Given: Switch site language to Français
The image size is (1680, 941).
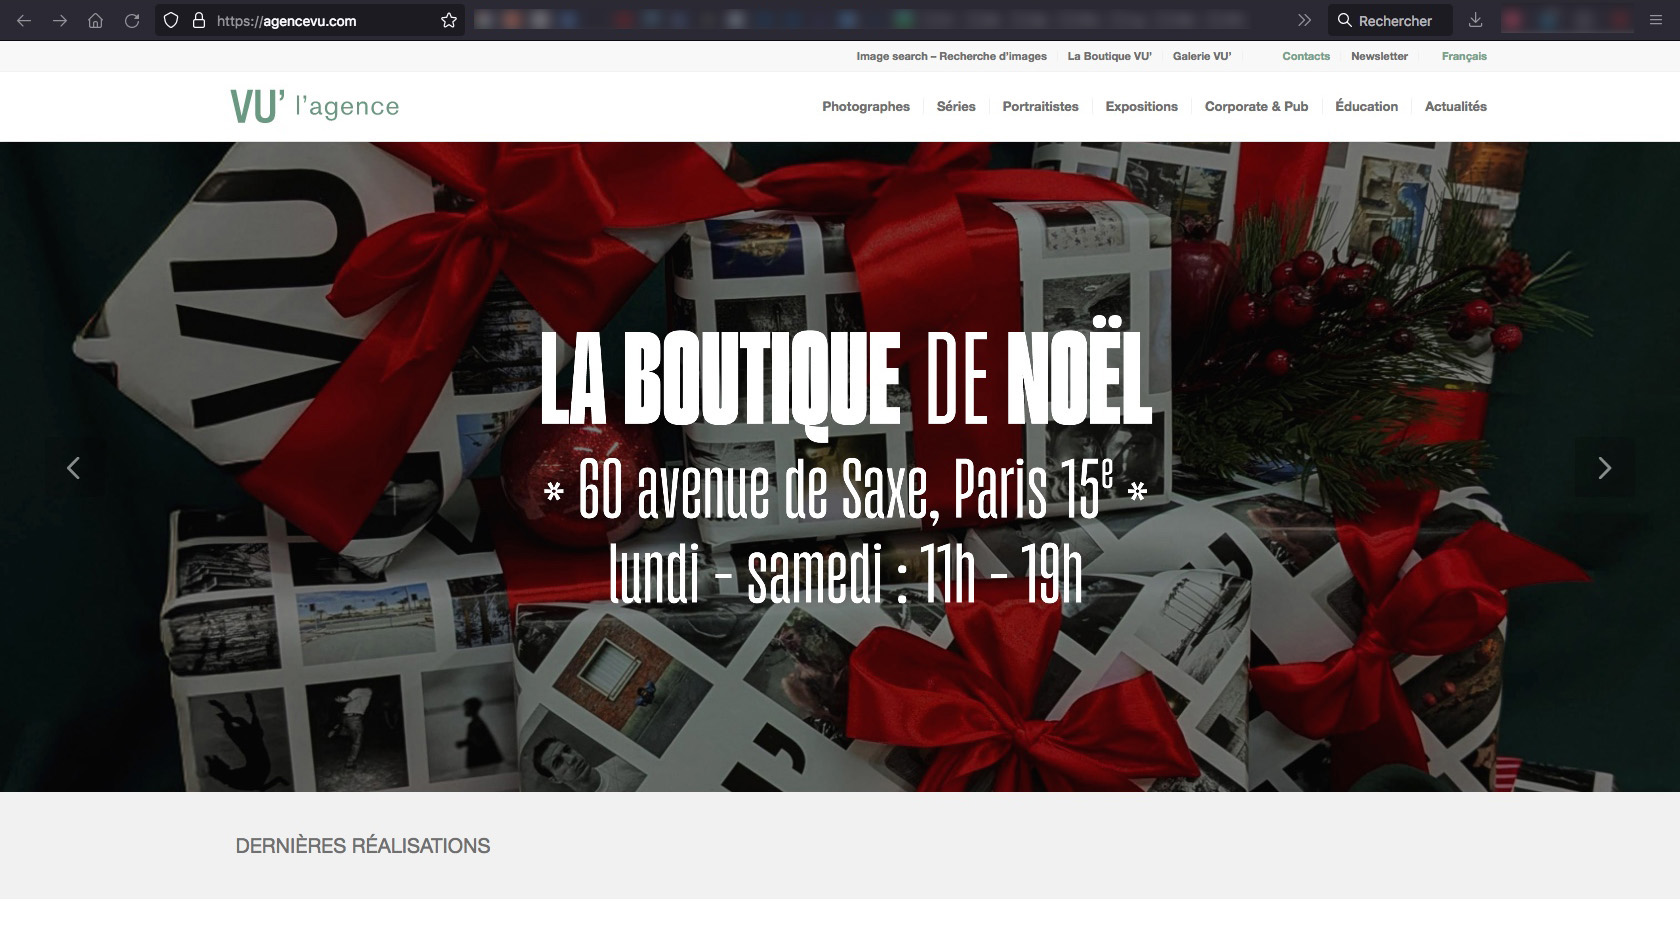Looking at the screenshot, I should [x=1463, y=56].
